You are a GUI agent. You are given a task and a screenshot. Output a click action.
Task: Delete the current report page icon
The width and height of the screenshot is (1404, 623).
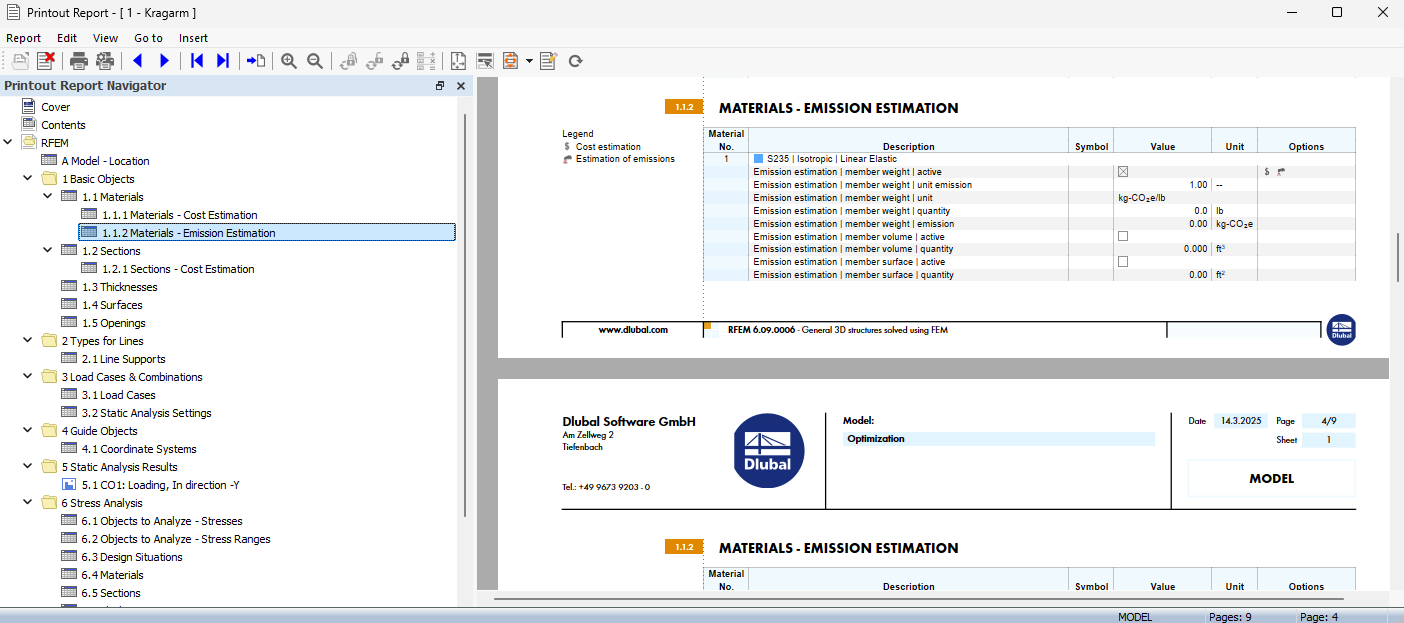45,61
